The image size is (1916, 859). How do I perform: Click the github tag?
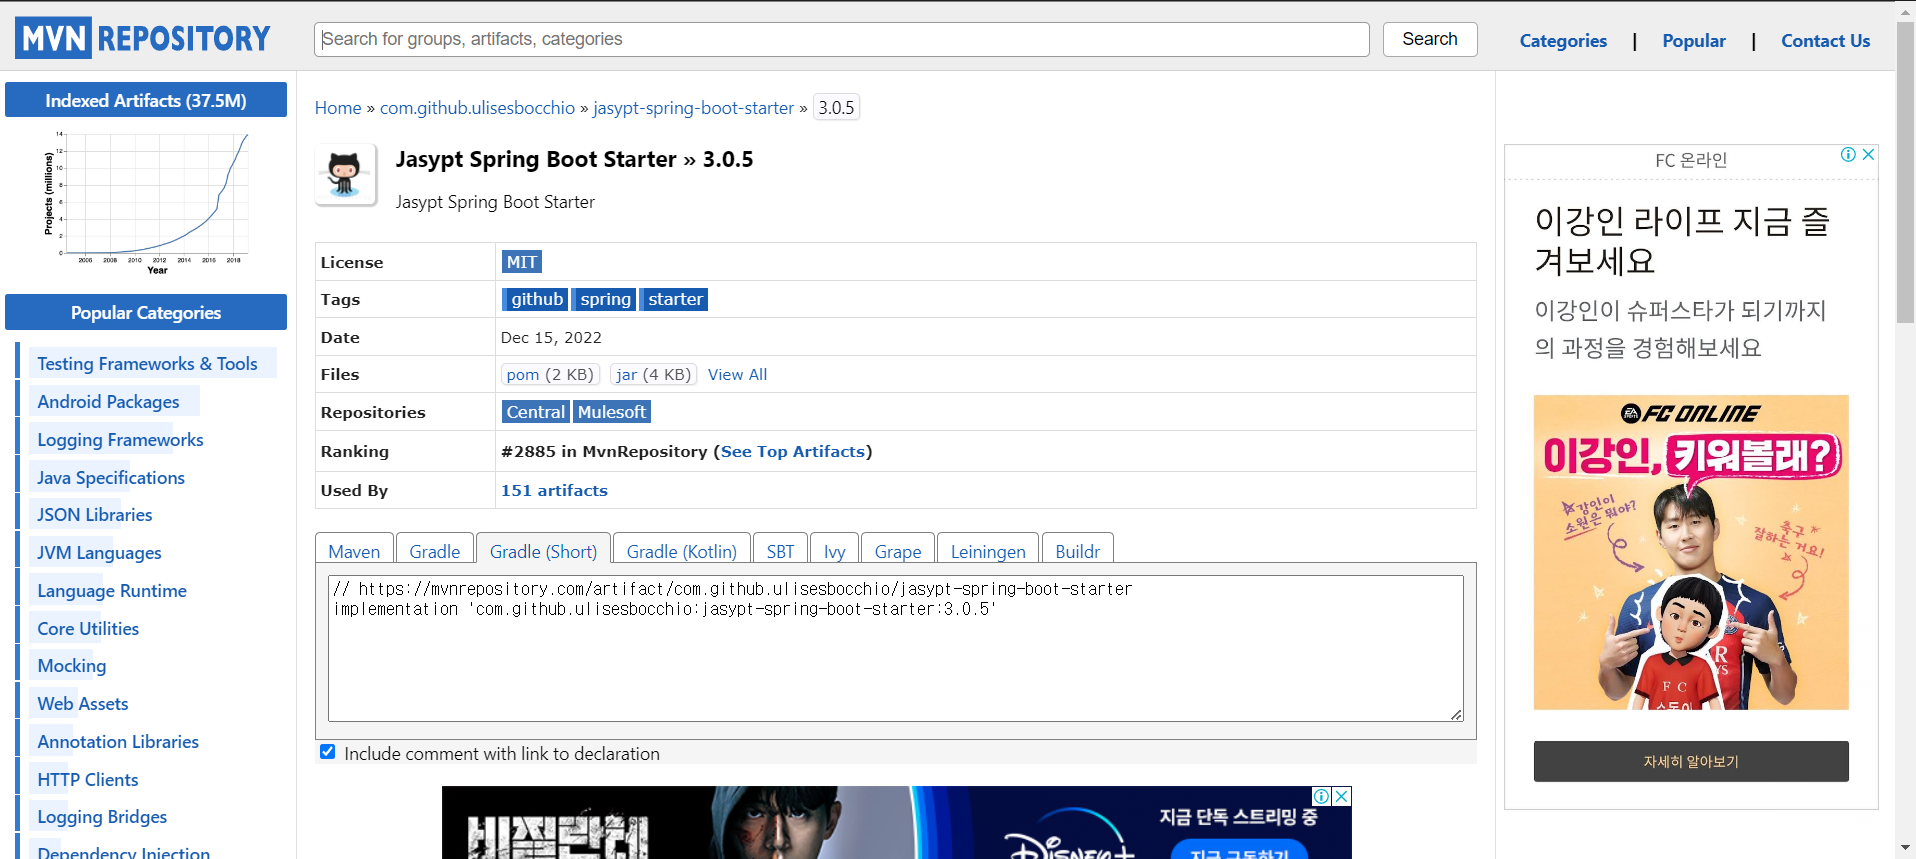pyautogui.click(x=535, y=299)
